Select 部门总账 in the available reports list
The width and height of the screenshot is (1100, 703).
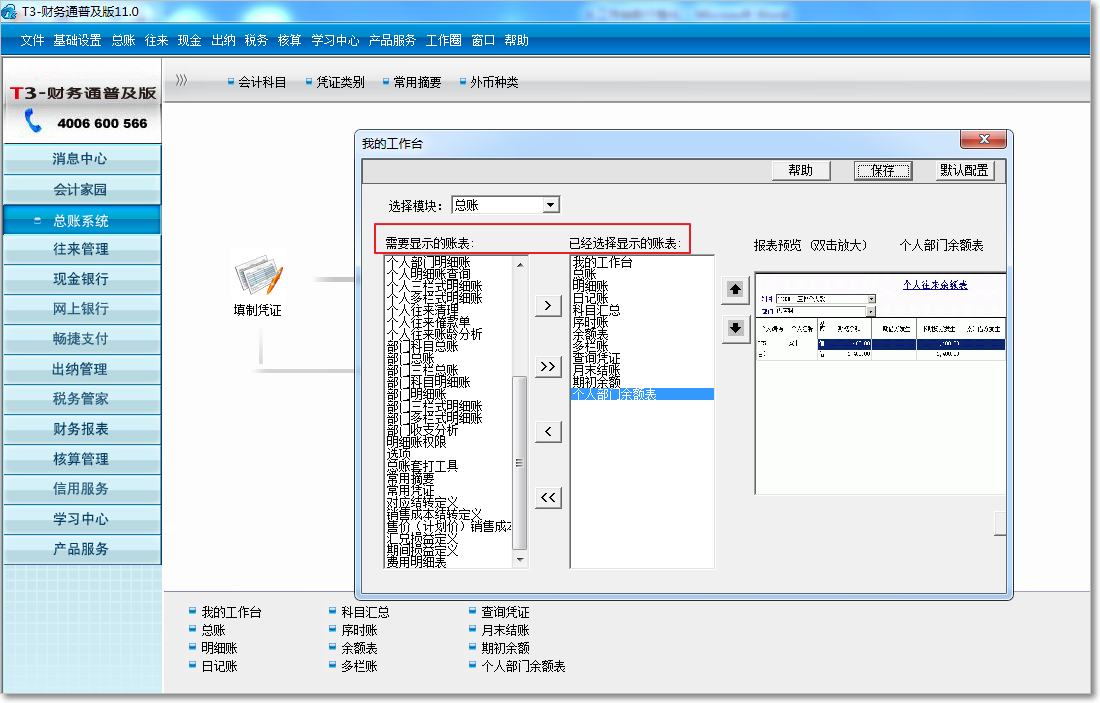(410, 358)
